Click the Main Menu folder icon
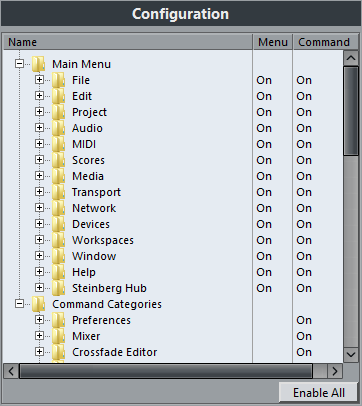Screen dimensions: 362x406 click(x=39, y=64)
